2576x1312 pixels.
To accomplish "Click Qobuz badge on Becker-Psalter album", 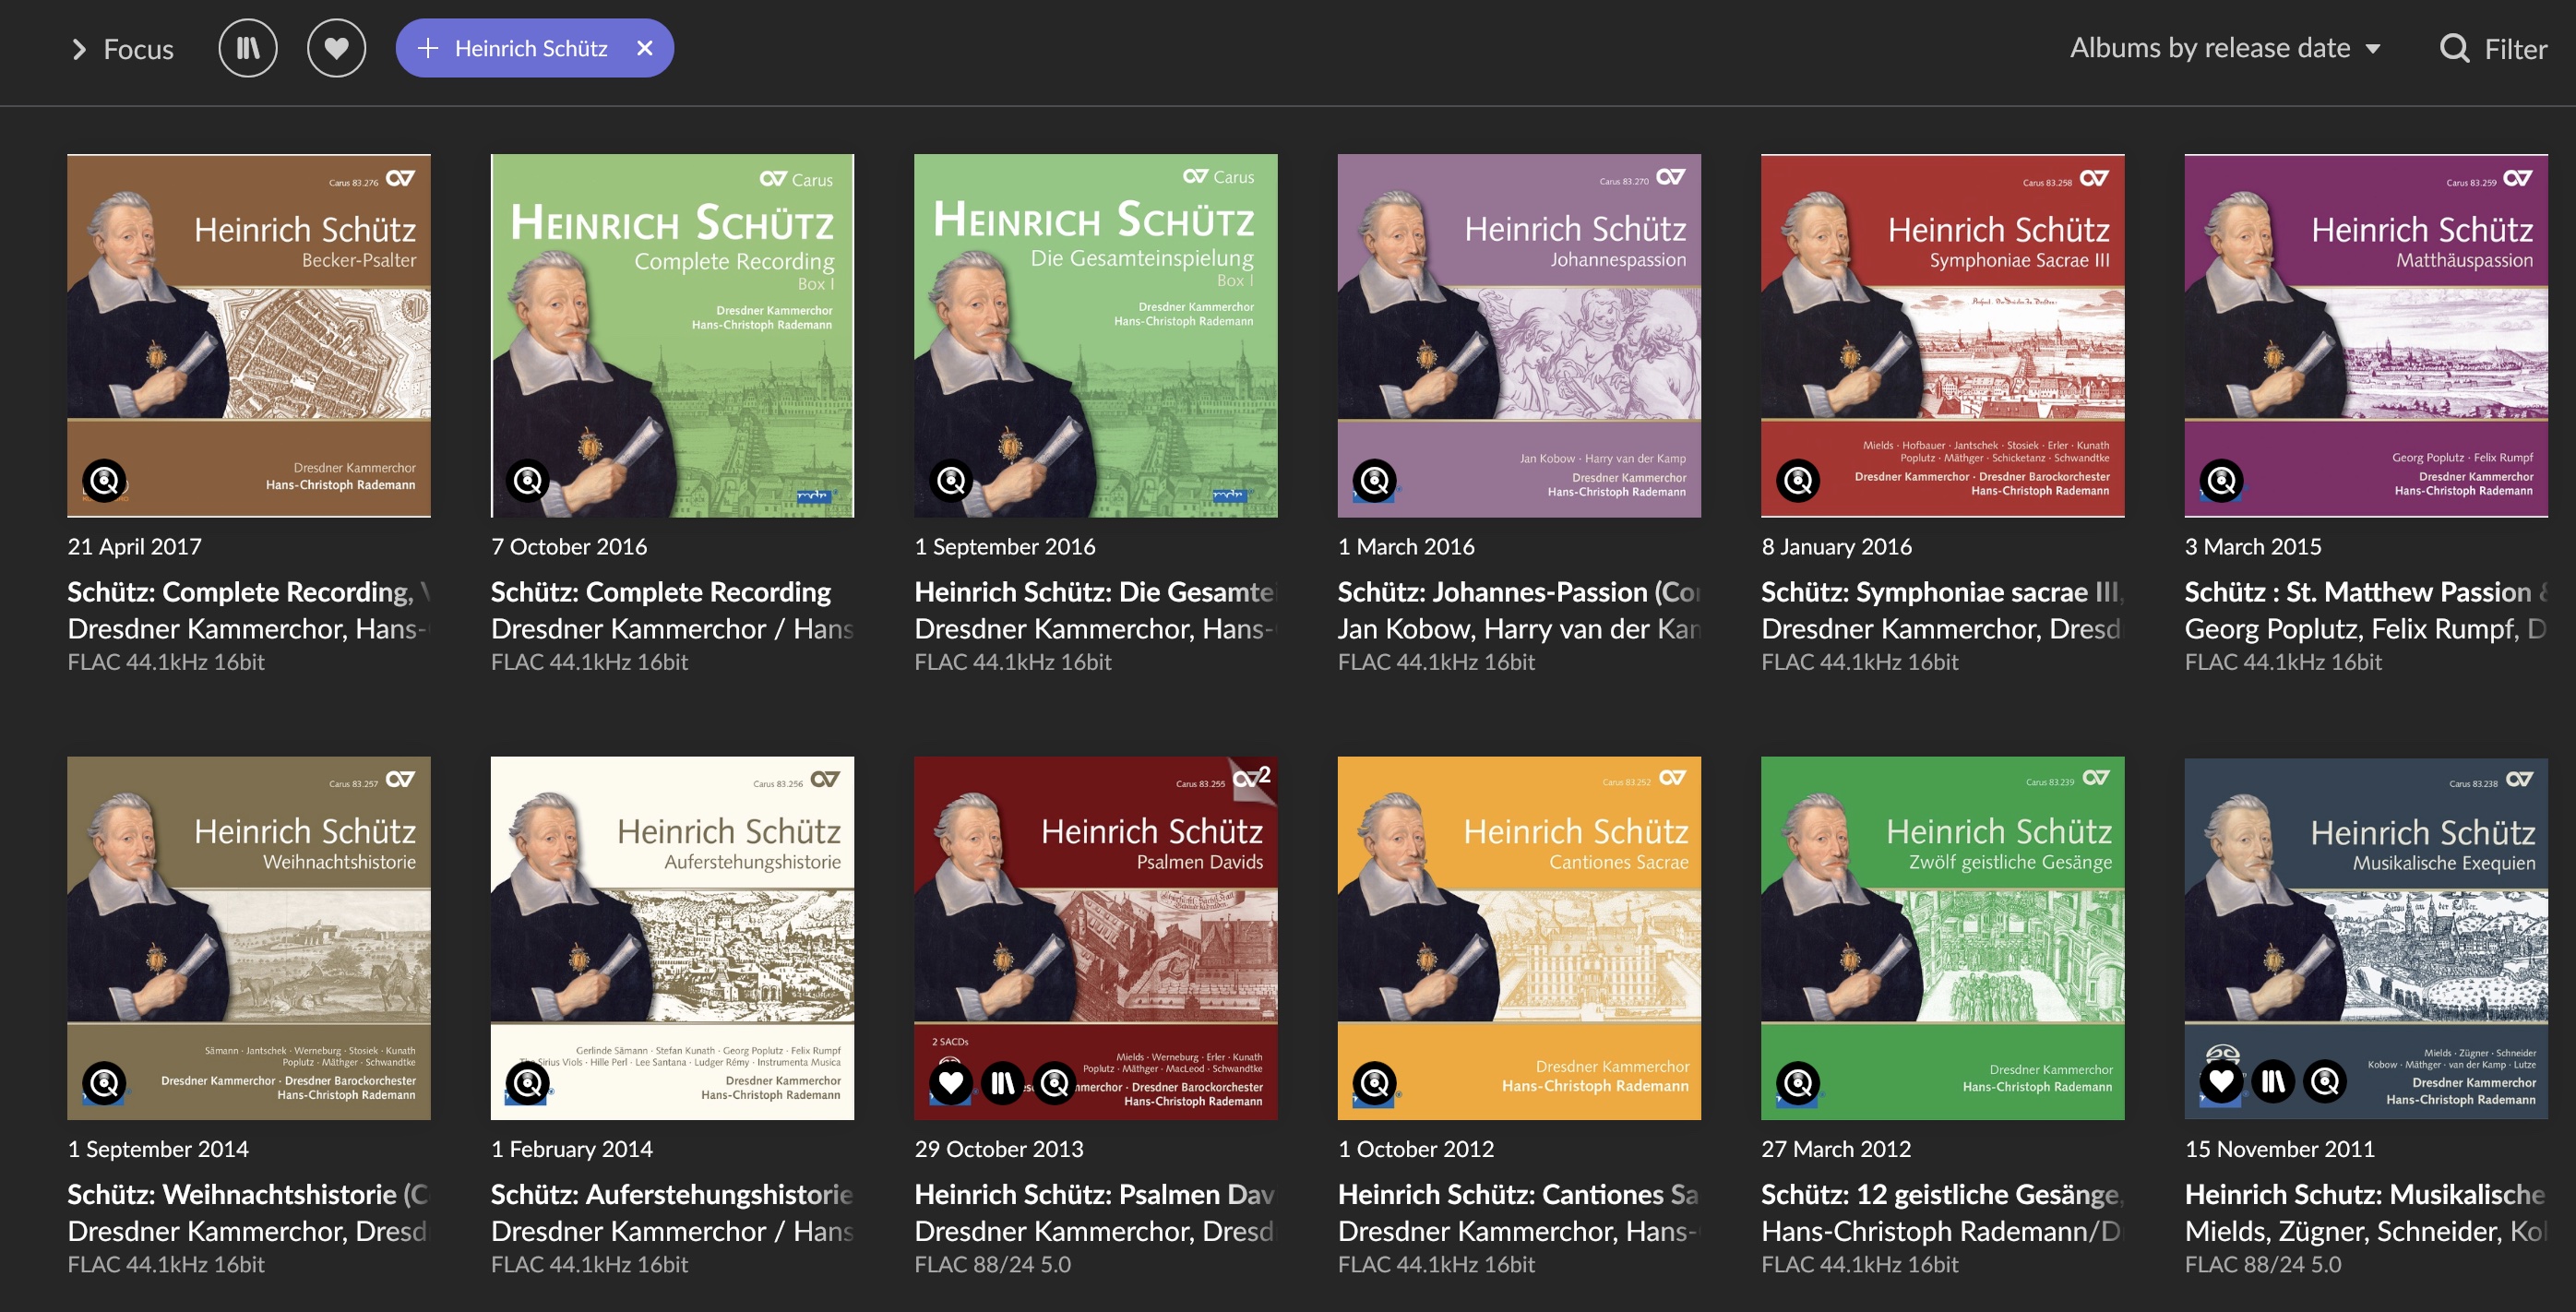I will 104,481.
